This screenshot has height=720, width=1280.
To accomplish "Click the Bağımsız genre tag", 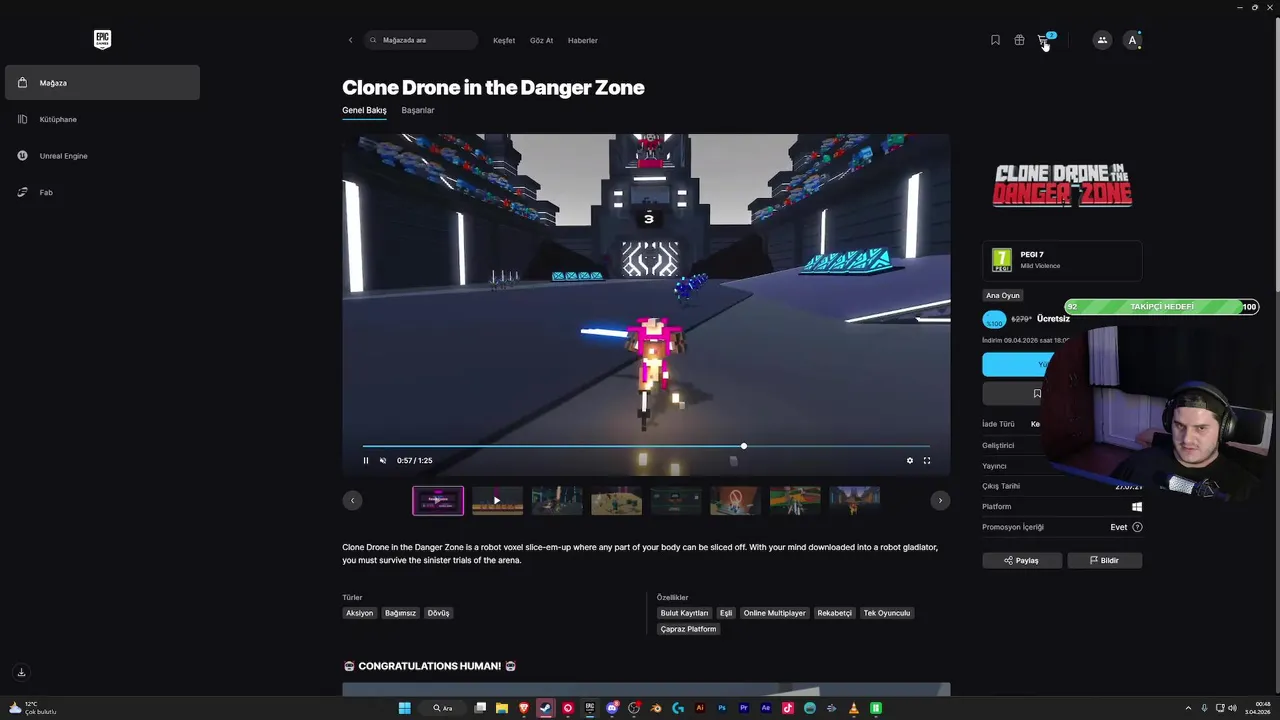I will (400, 613).
